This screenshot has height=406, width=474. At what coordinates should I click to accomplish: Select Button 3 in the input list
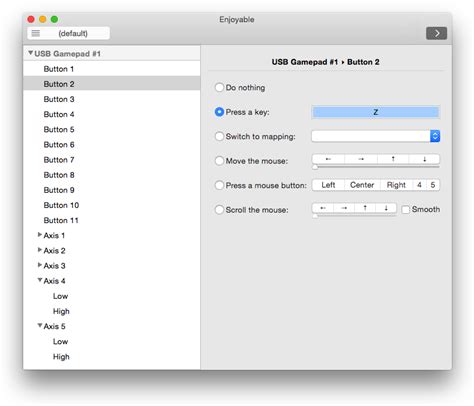(112, 99)
